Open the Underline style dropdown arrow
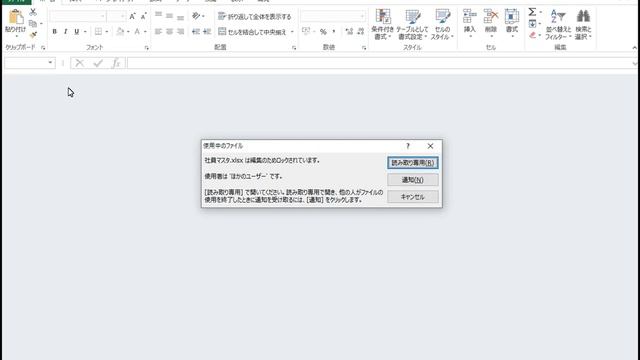The height and width of the screenshot is (360, 640). click(85, 31)
